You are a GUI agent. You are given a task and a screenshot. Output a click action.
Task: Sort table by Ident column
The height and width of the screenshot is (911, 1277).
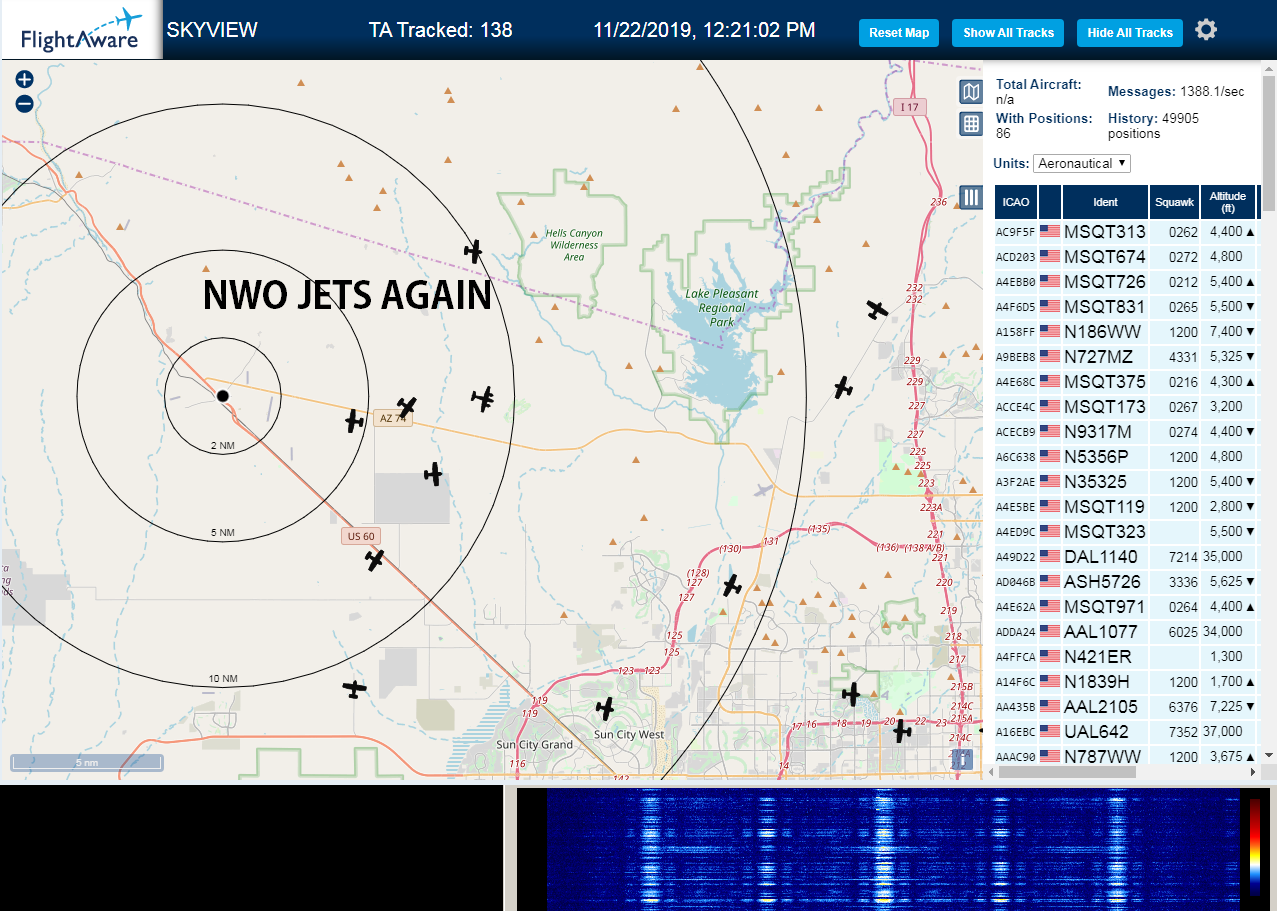(x=1105, y=202)
